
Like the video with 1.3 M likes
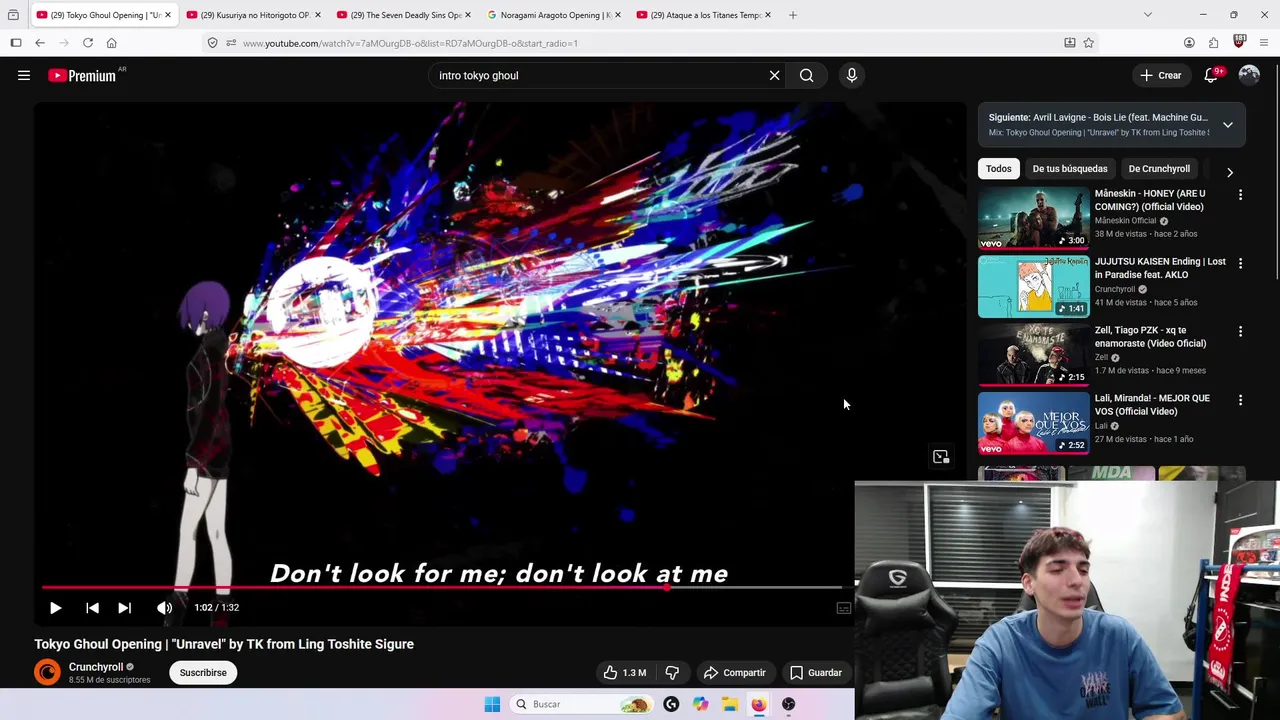tap(624, 673)
